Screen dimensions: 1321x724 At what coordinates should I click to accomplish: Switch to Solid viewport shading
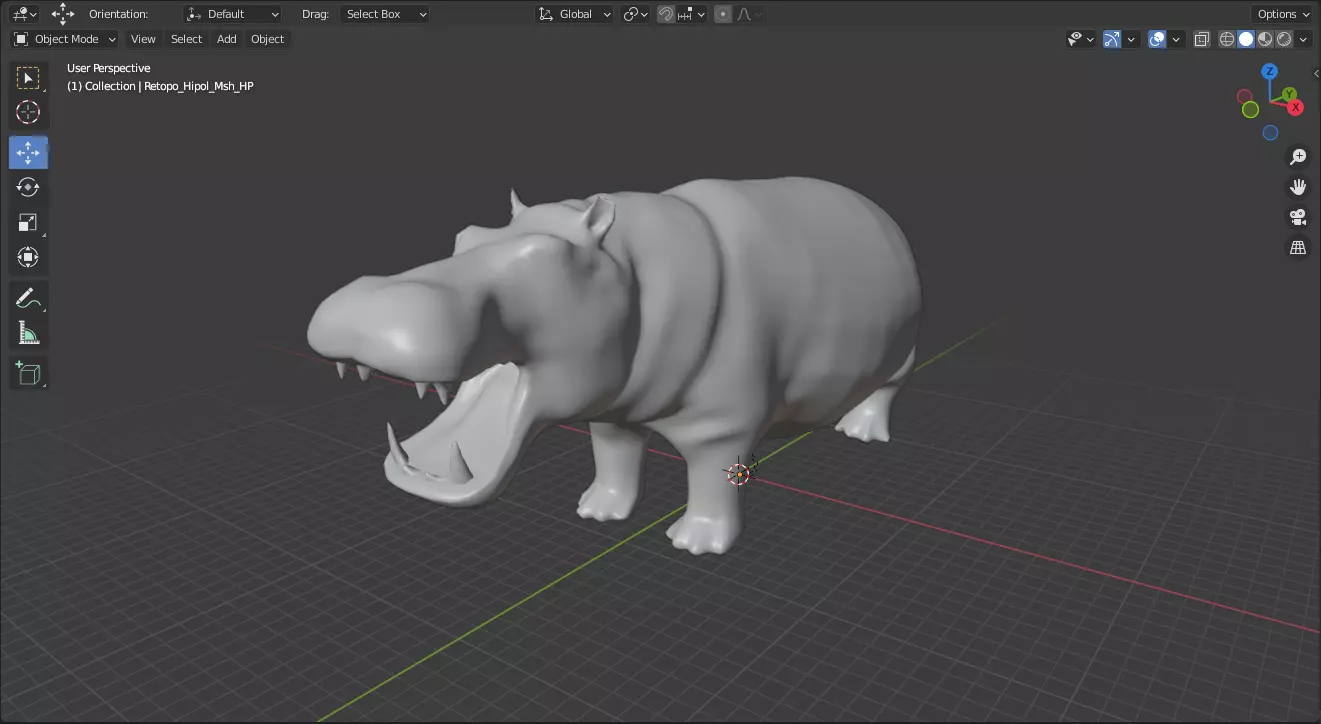coord(1246,39)
